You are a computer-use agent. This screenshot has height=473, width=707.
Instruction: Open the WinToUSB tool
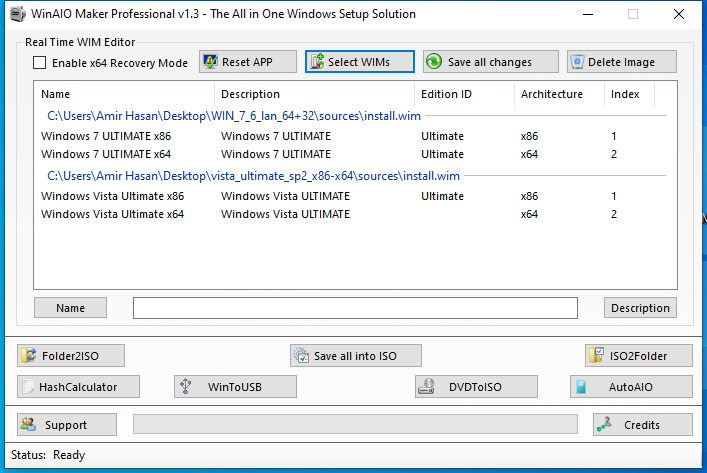[x=235, y=386]
